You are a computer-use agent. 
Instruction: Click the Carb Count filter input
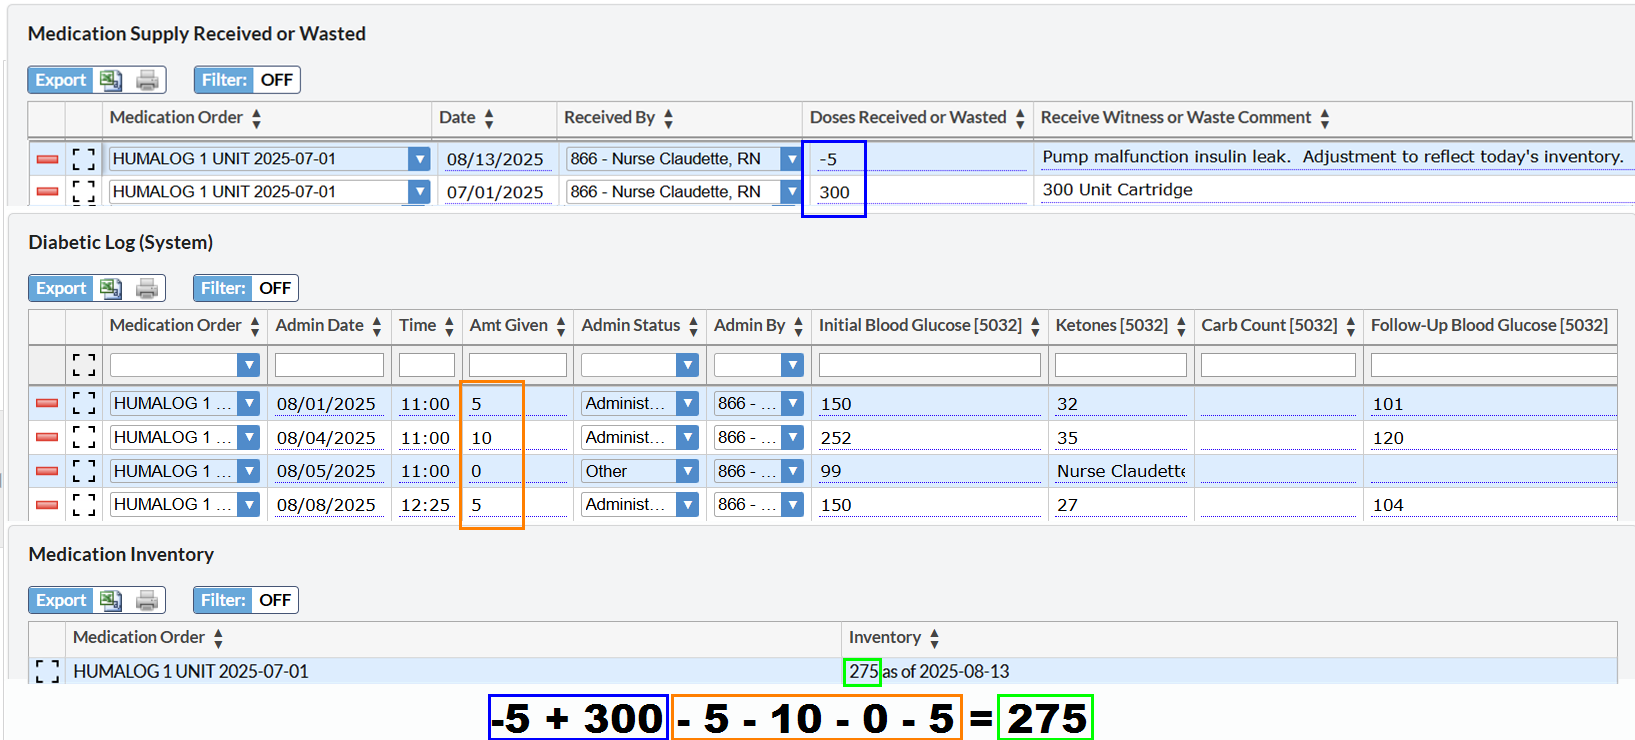[x=1279, y=365]
